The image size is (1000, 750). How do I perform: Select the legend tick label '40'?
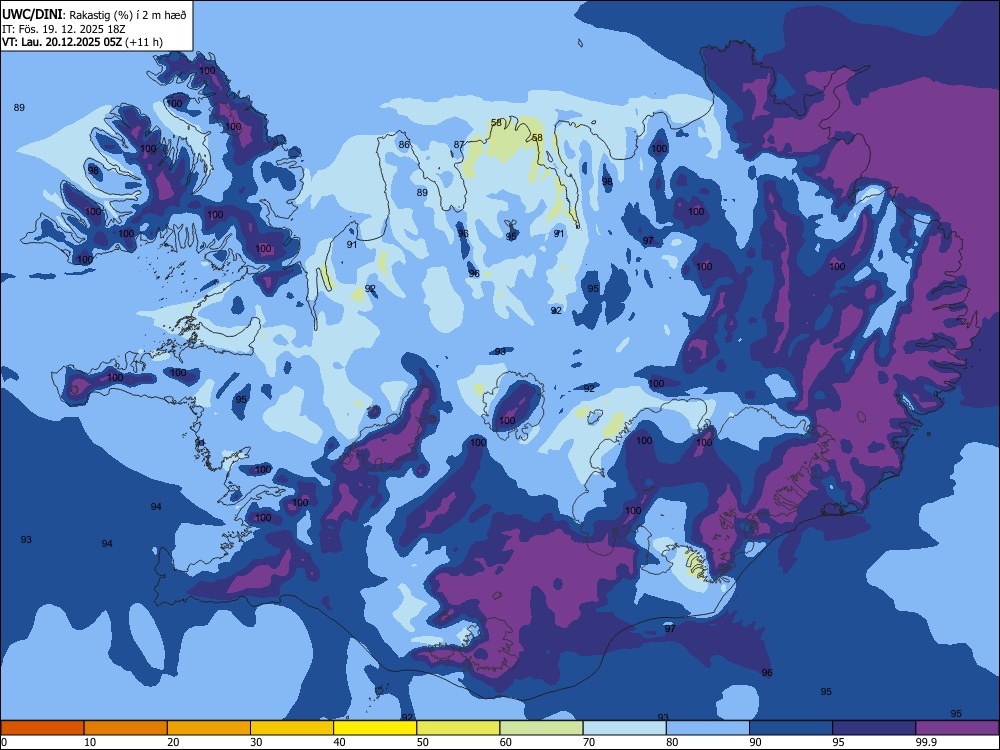pyautogui.click(x=340, y=742)
